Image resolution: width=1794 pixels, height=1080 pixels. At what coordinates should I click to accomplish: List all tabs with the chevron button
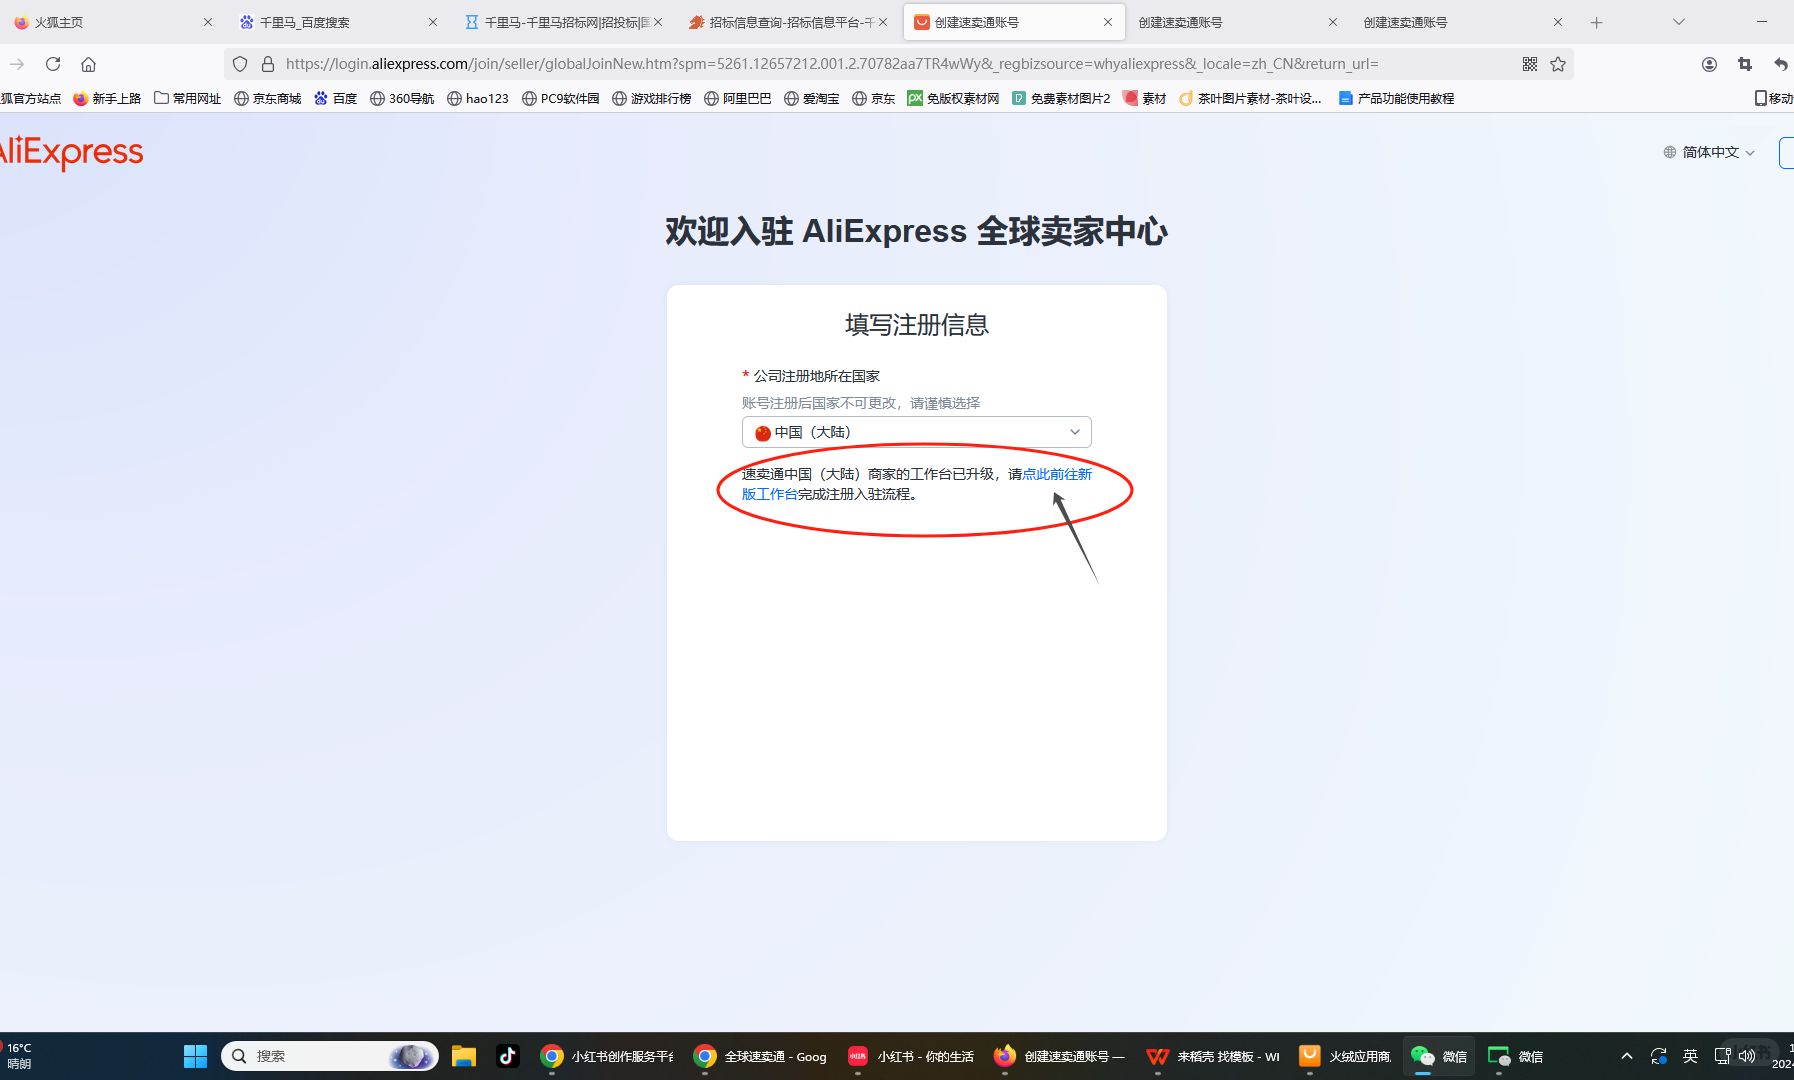[x=1679, y=22]
